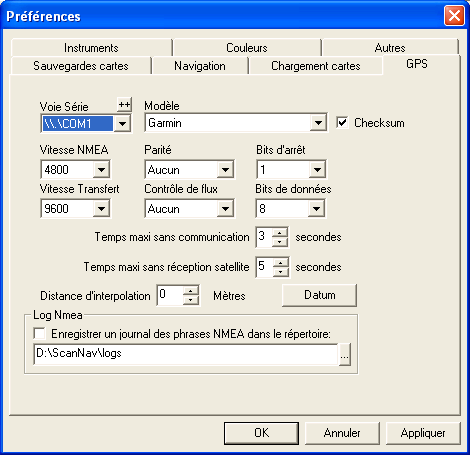The width and height of the screenshot is (470, 455).
Task: Increase Distance d'interpolation spinner value
Action: click(x=191, y=291)
